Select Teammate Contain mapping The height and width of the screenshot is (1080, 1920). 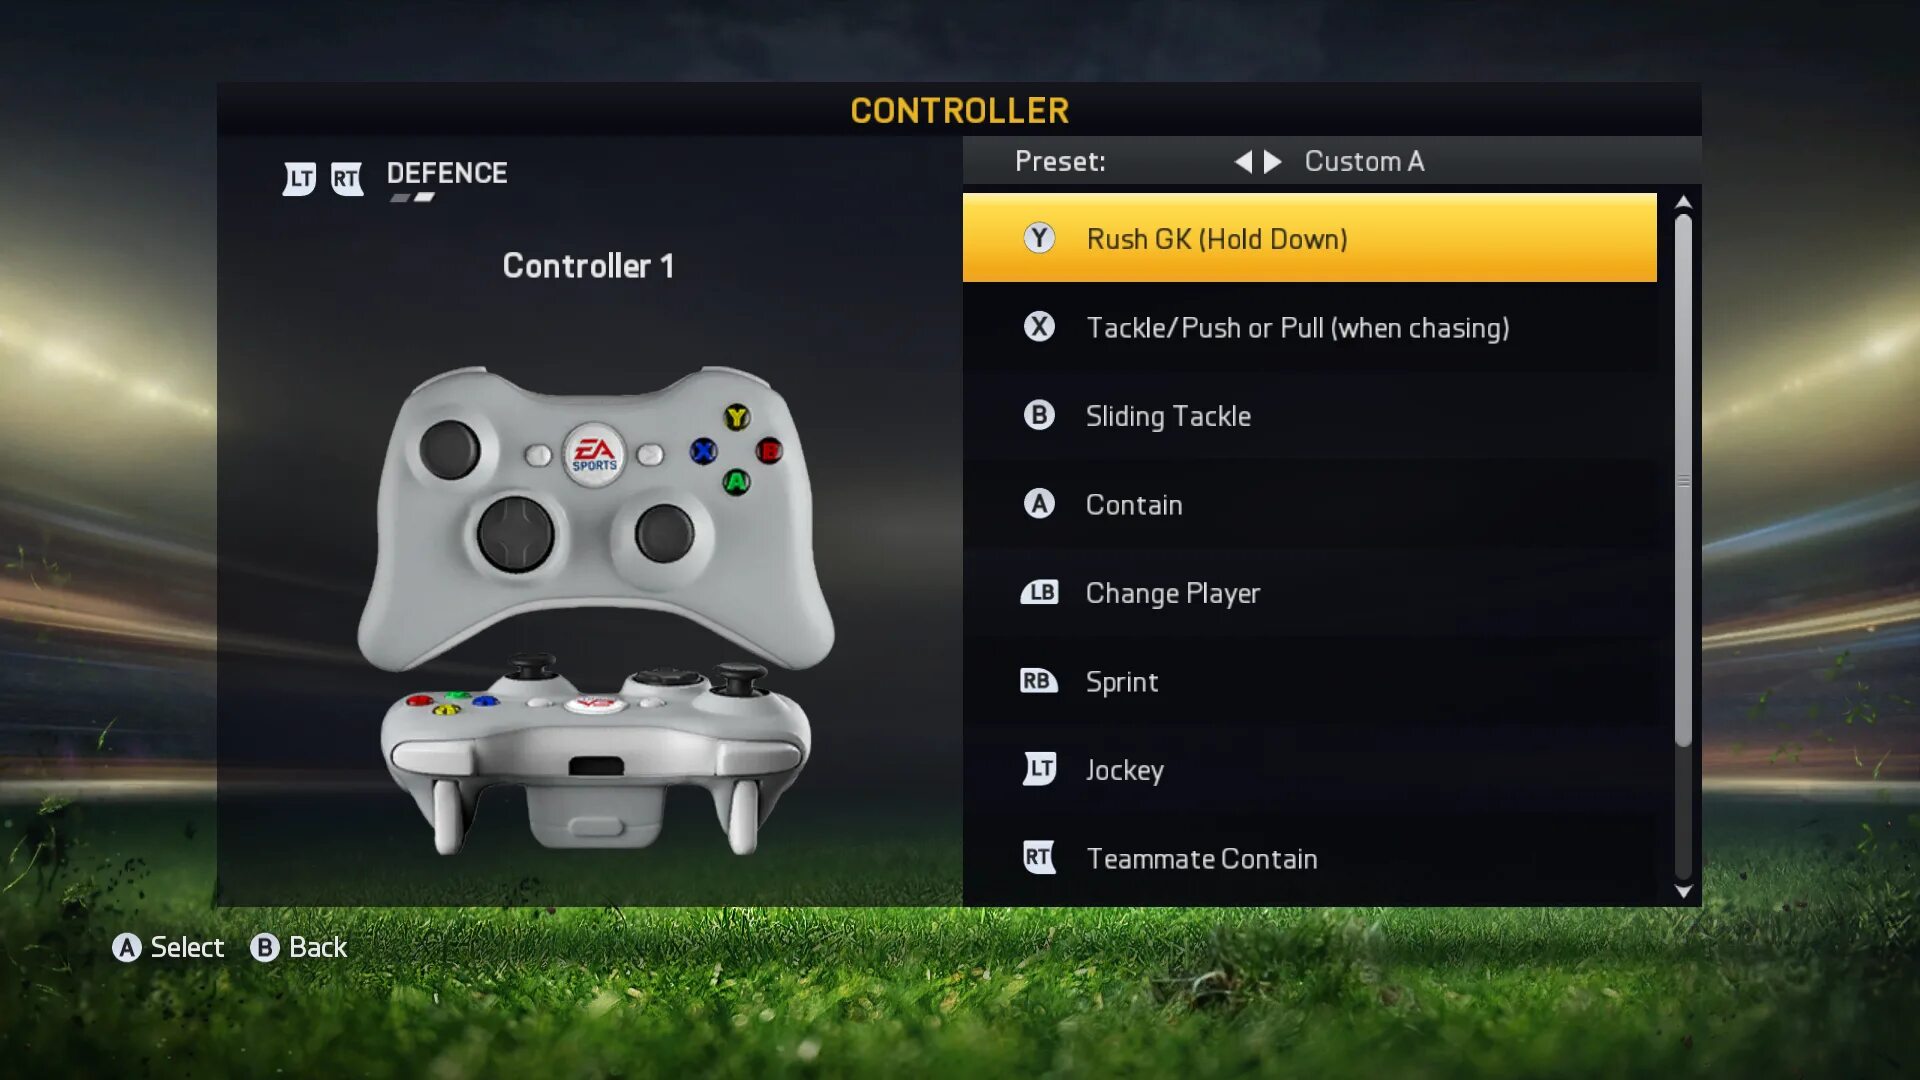pos(1309,858)
